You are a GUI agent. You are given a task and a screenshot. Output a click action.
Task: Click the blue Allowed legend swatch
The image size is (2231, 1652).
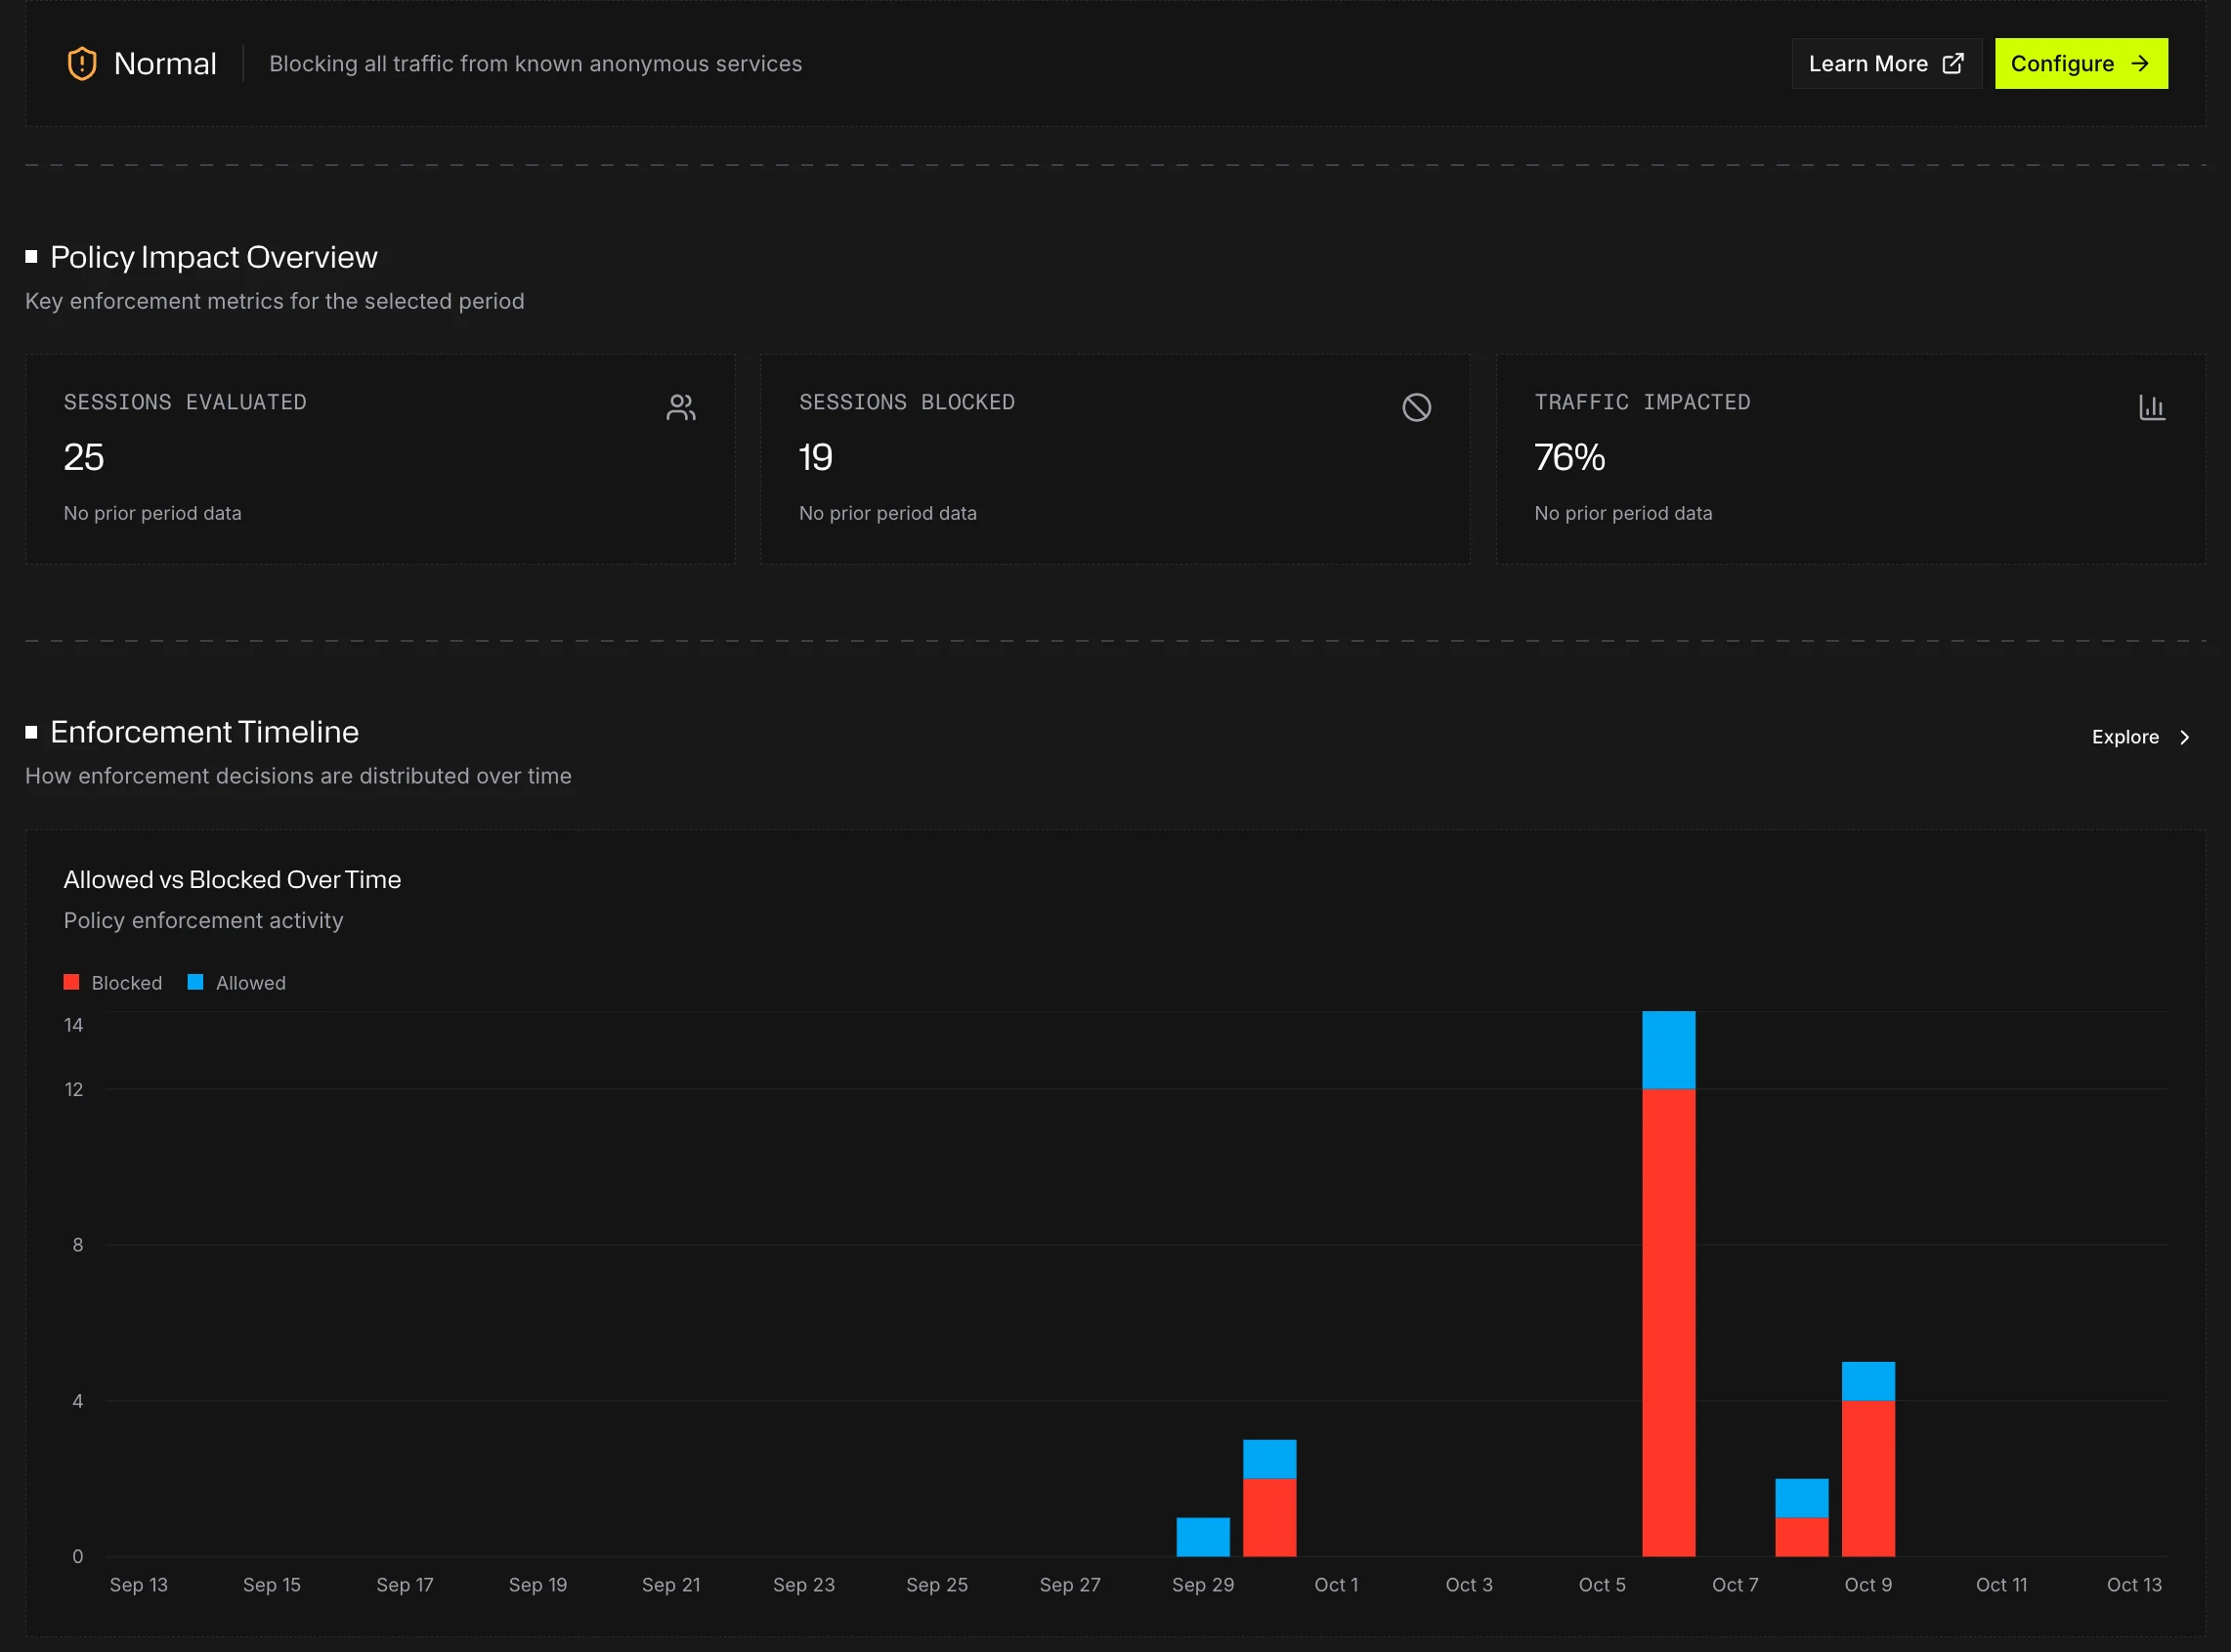pos(195,982)
